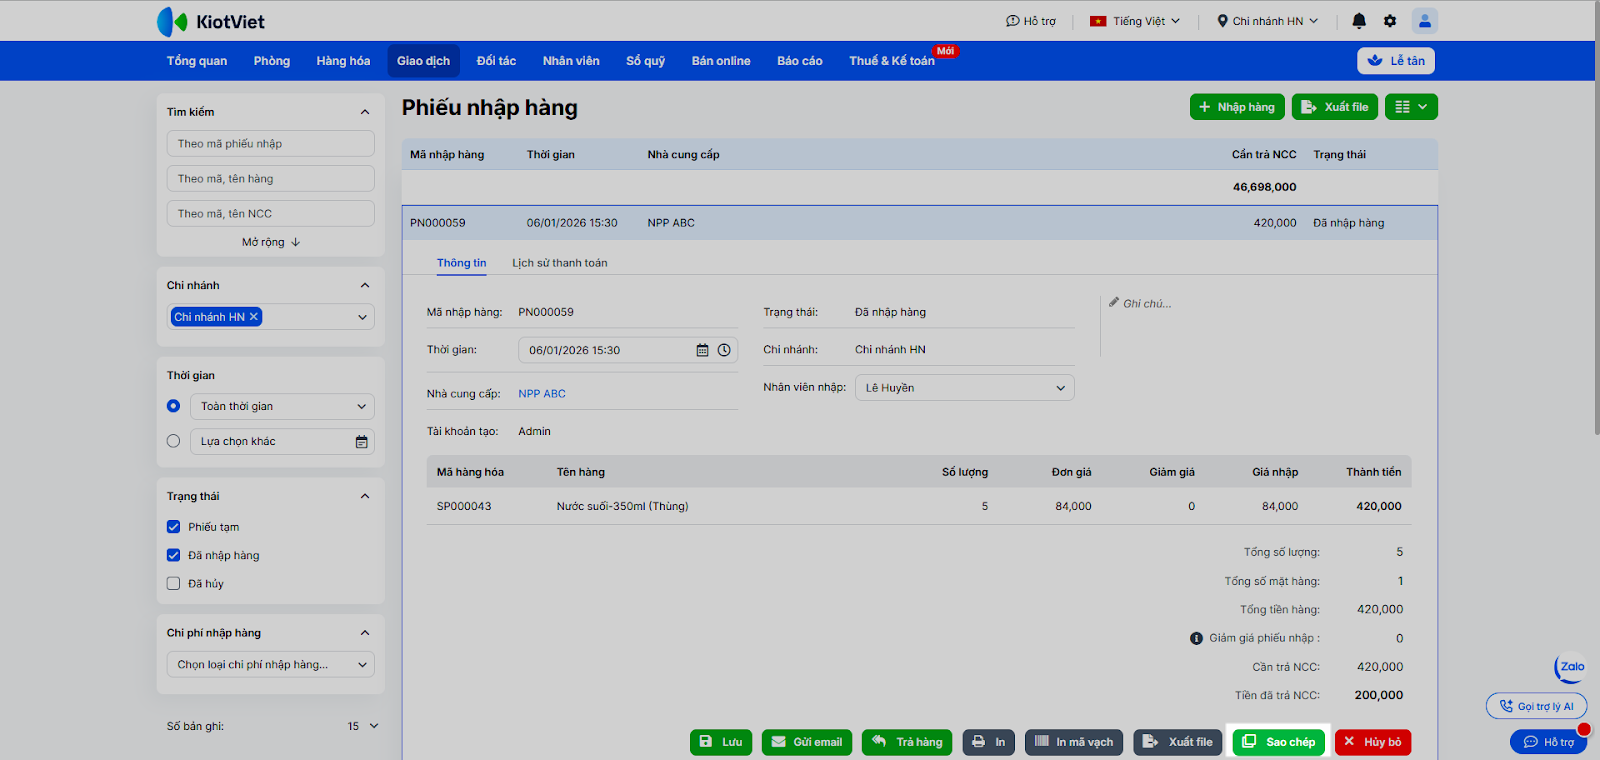Open the Đối tác menu
1600x760 pixels.
pyautogui.click(x=497, y=61)
